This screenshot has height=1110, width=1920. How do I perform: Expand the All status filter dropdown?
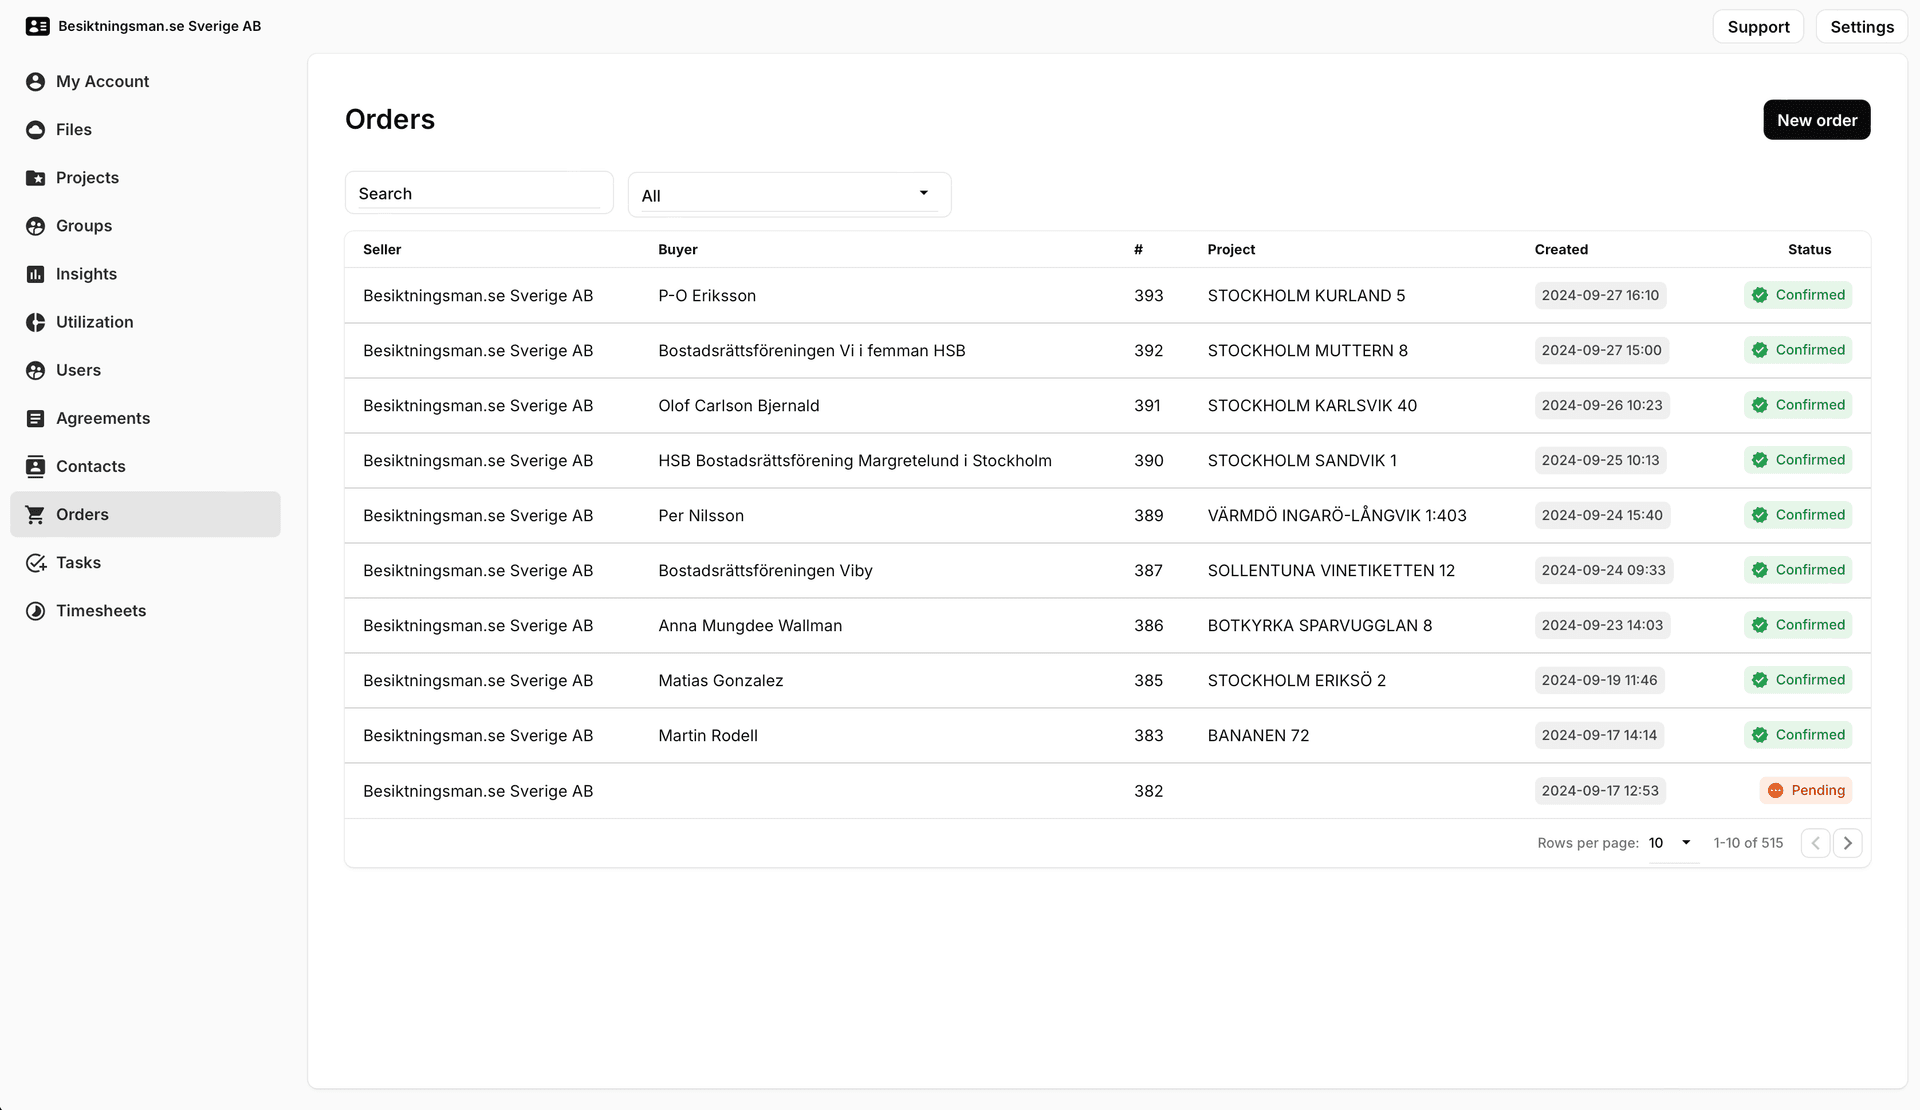(789, 195)
